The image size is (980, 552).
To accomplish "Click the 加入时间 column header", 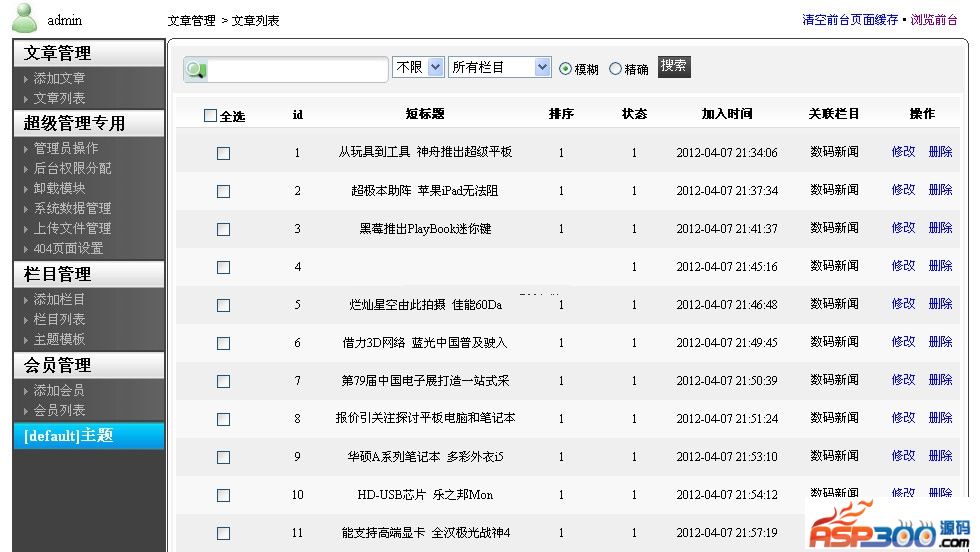I will click(727, 114).
